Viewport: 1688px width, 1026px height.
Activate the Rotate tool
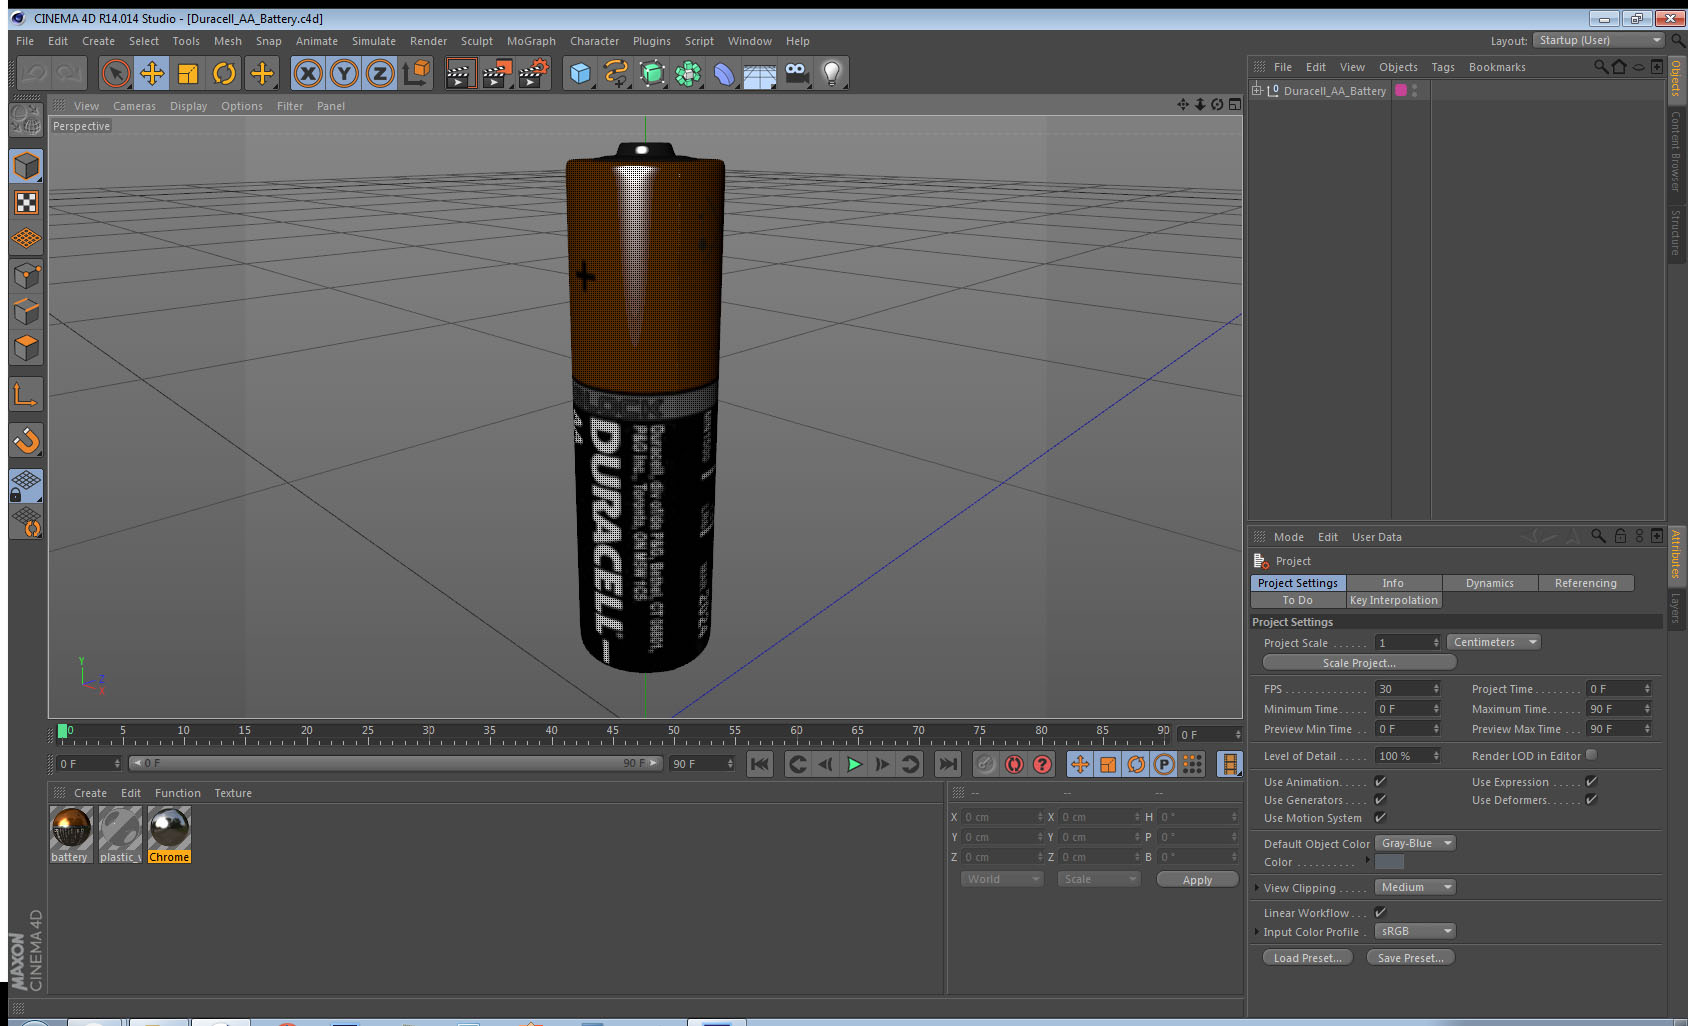pyautogui.click(x=224, y=73)
